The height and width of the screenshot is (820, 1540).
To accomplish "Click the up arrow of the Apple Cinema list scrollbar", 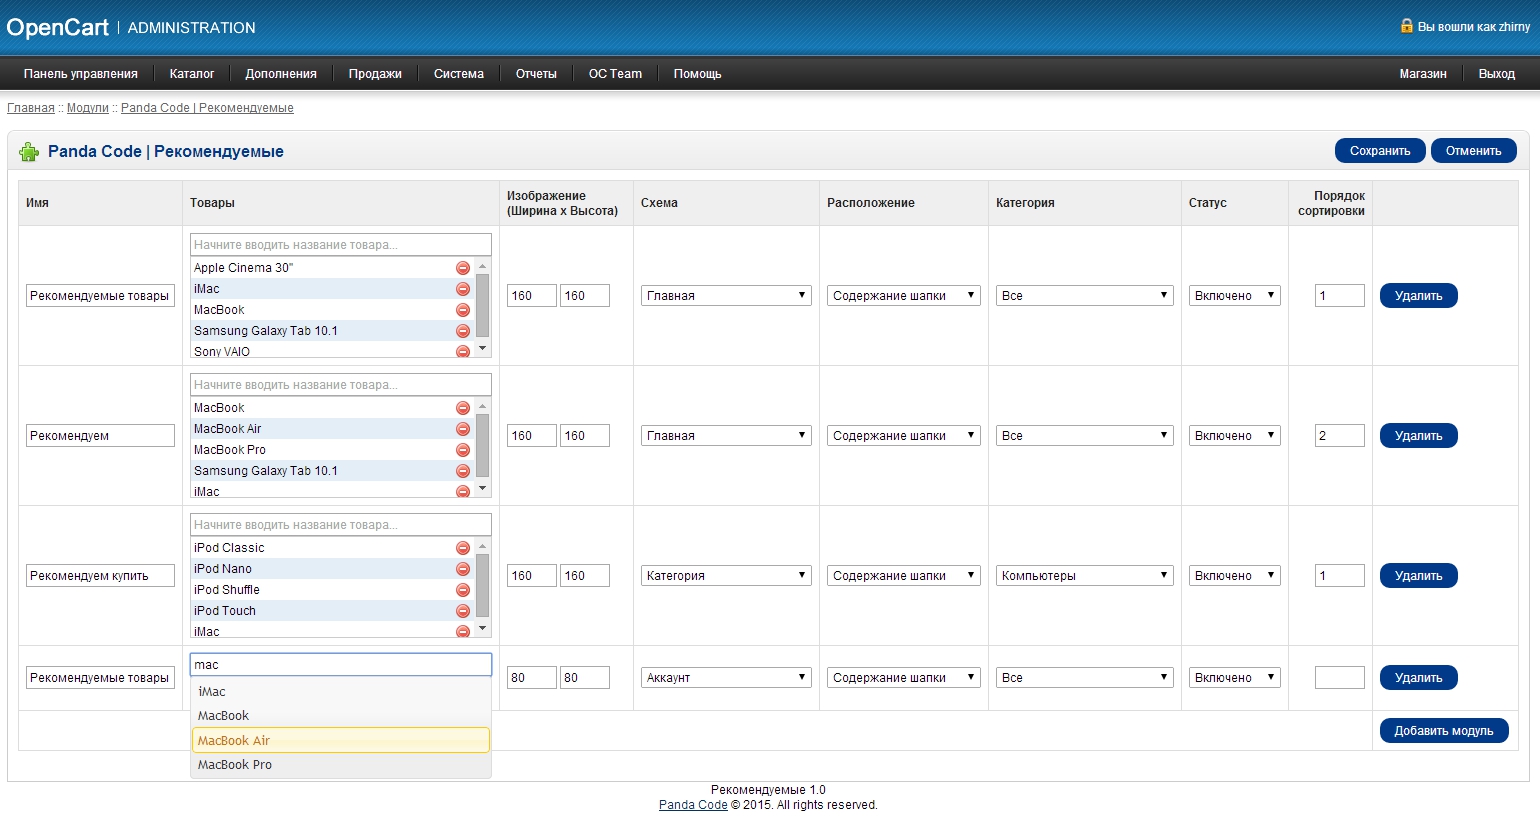I will 483,266.
